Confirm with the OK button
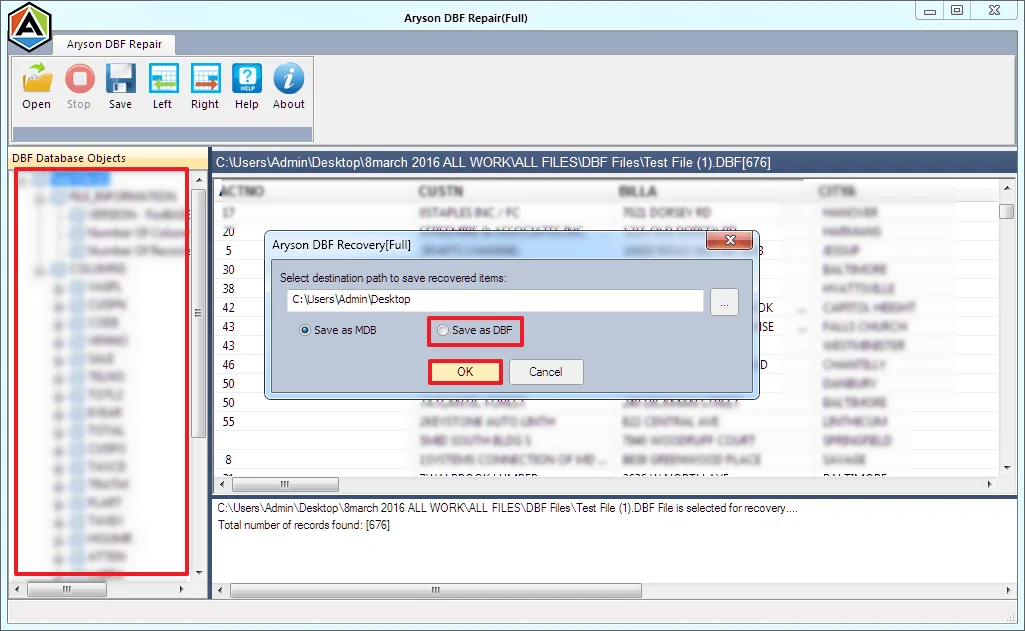This screenshot has width=1025, height=631. (x=465, y=372)
